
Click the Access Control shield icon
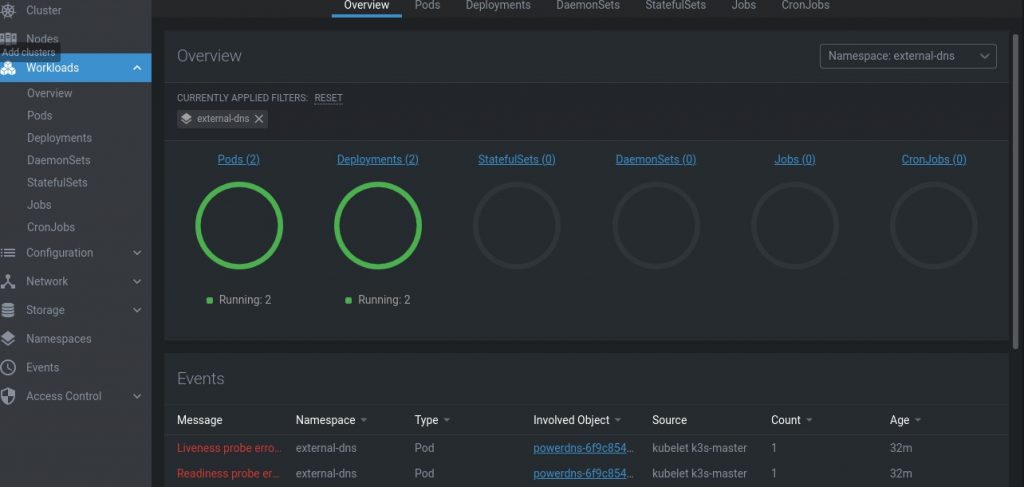click(8, 396)
